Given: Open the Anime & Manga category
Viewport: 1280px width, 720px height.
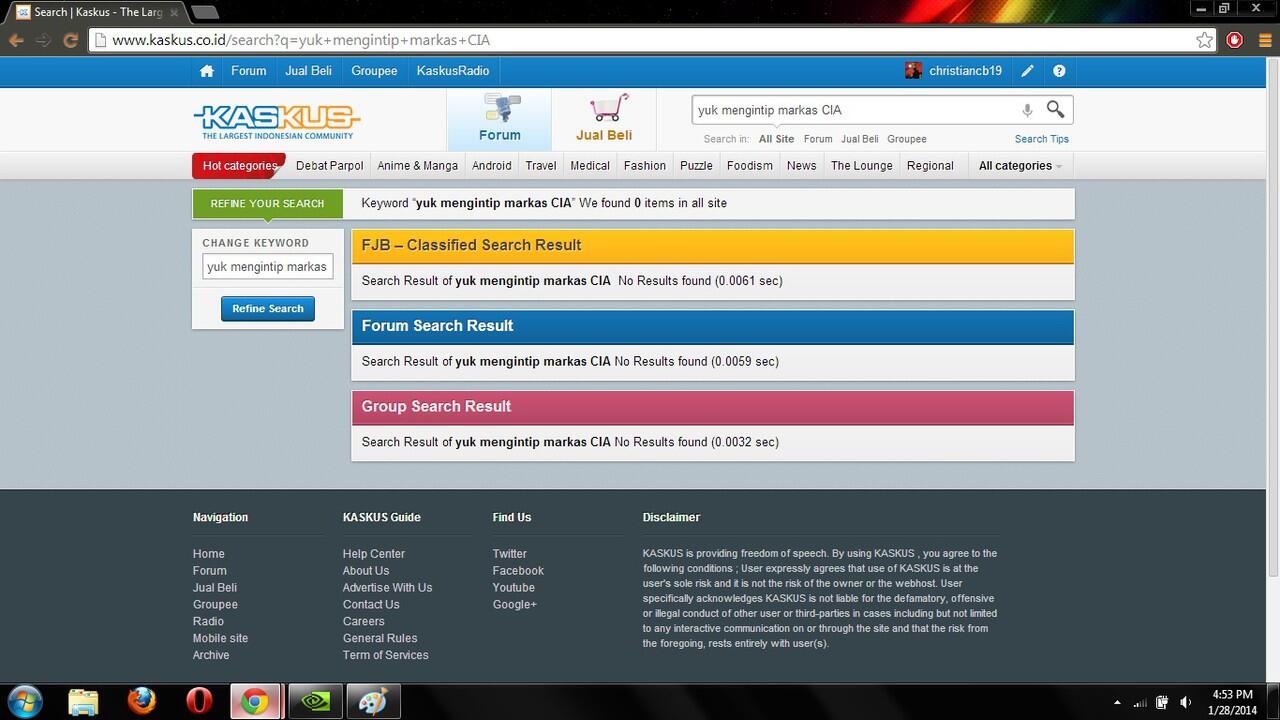Looking at the screenshot, I should [x=417, y=166].
